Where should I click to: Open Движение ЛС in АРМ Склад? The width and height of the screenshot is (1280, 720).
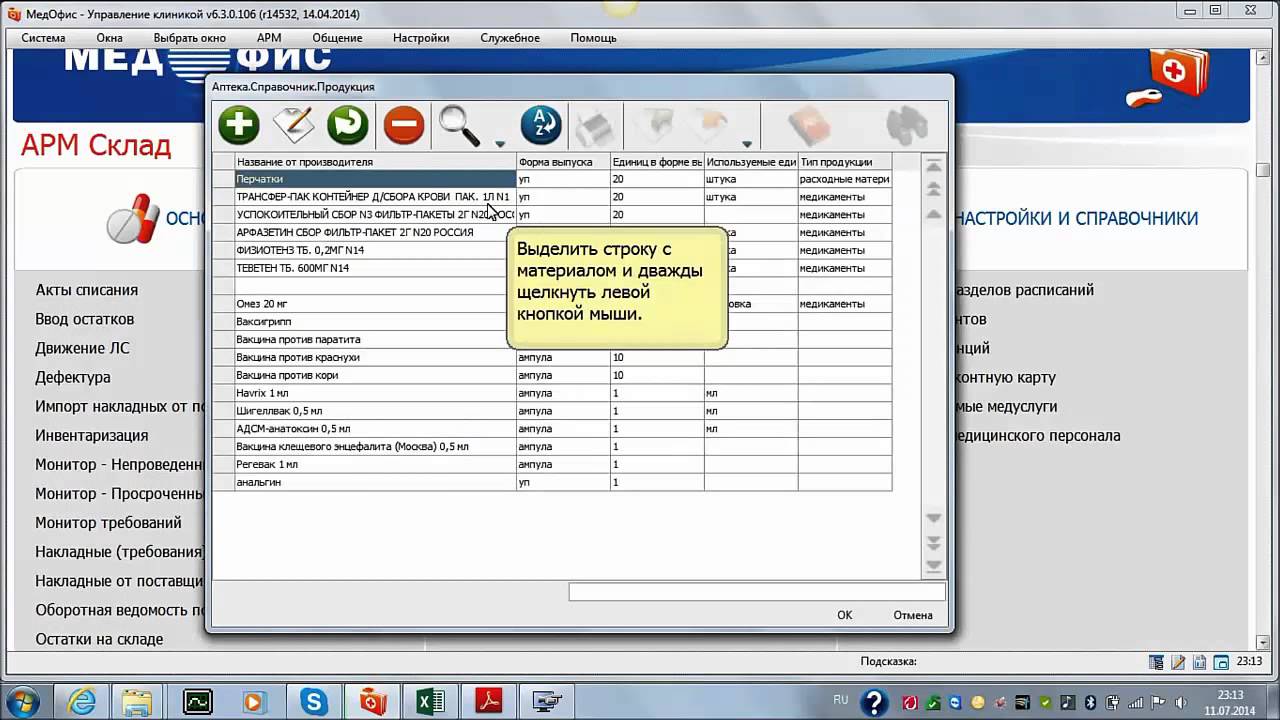[x=82, y=348]
